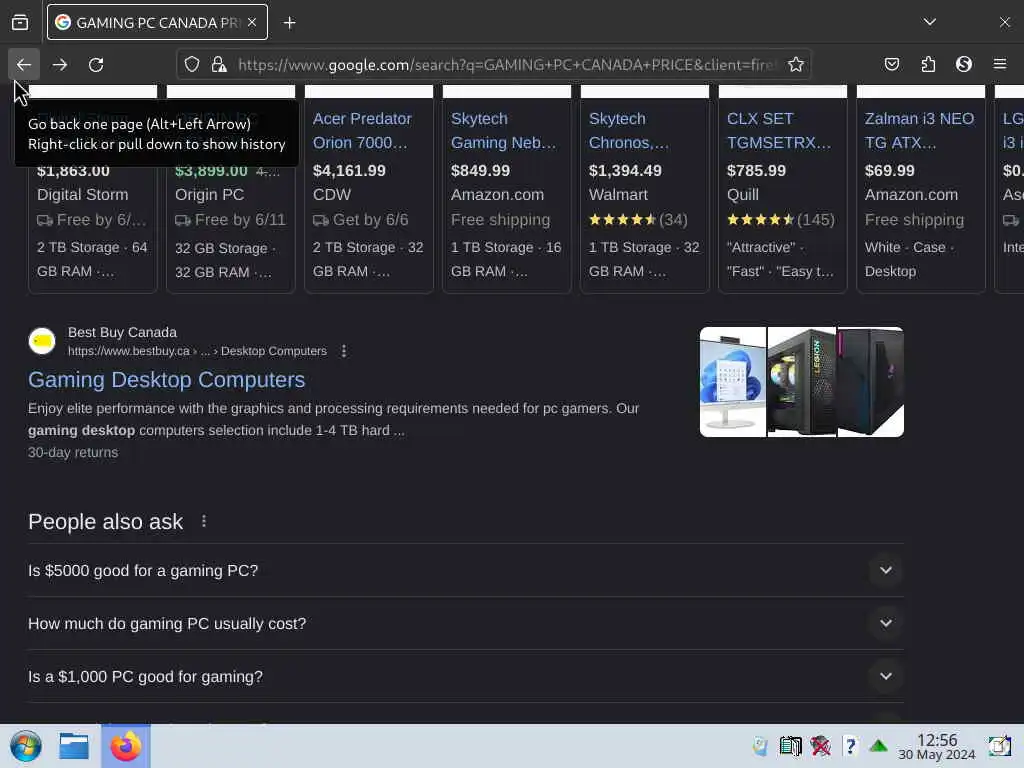Open Zalman i3 NEO TG ATX listing
1024x768 pixels.
[x=919, y=131]
